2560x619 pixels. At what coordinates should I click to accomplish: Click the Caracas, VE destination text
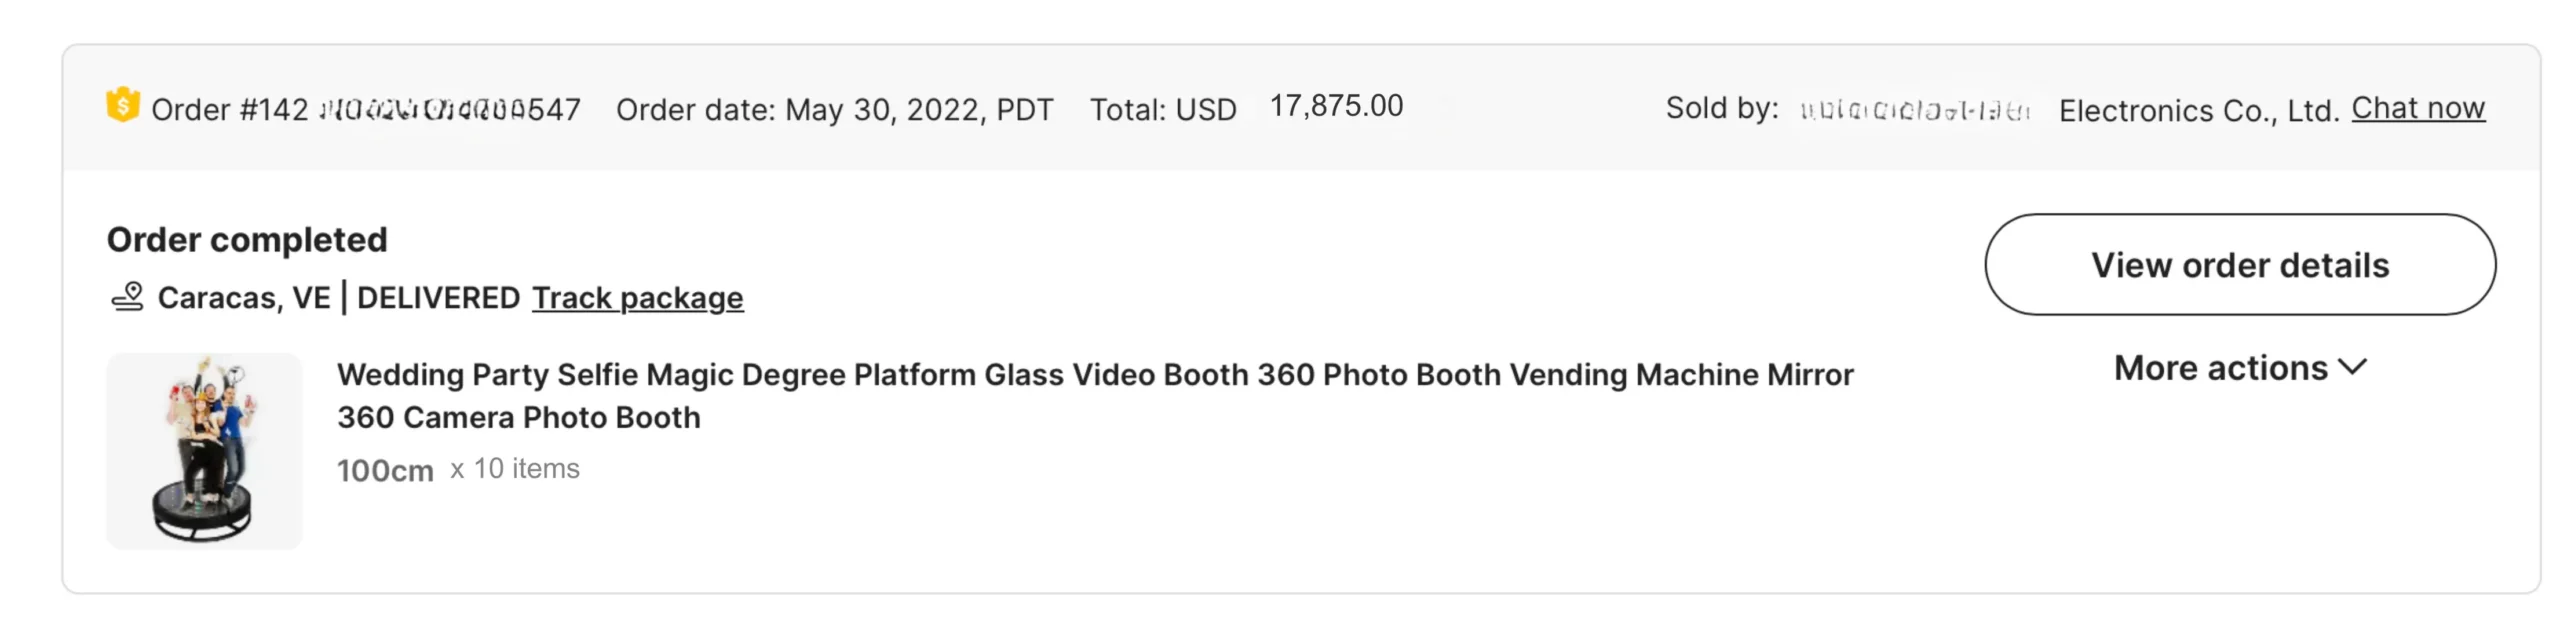tap(244, 298)
